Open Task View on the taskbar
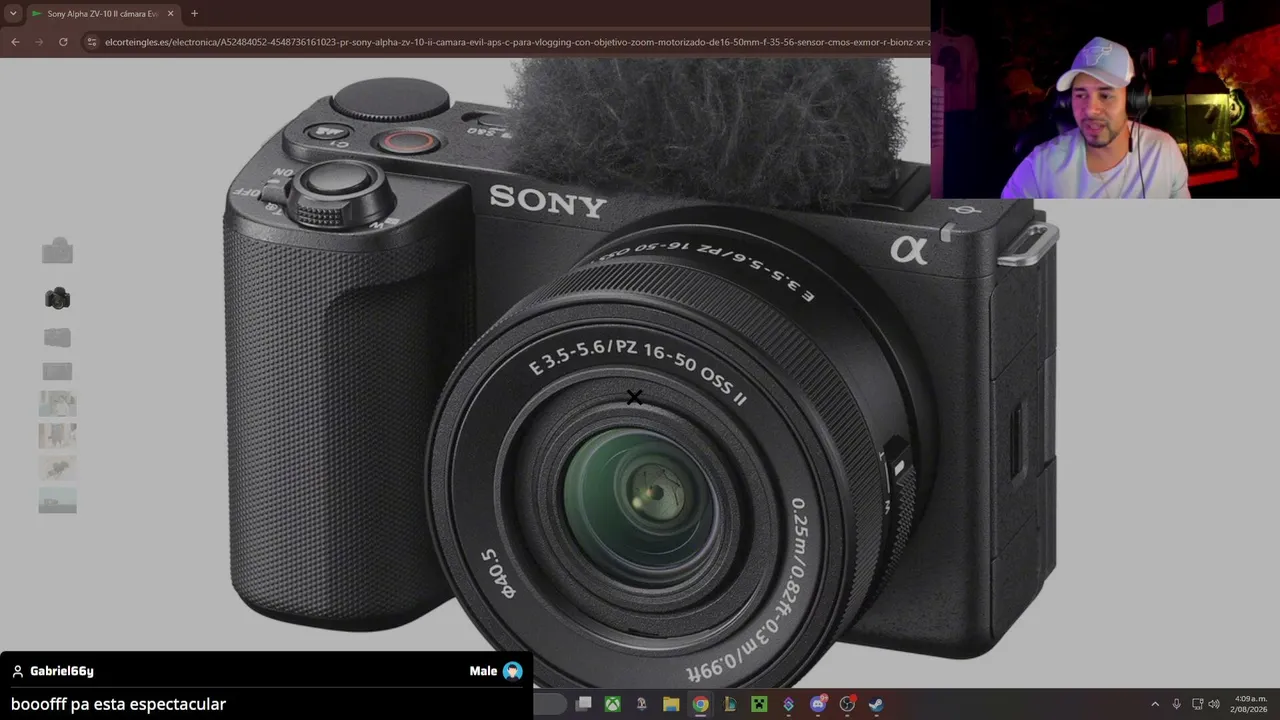 [584, 704]
